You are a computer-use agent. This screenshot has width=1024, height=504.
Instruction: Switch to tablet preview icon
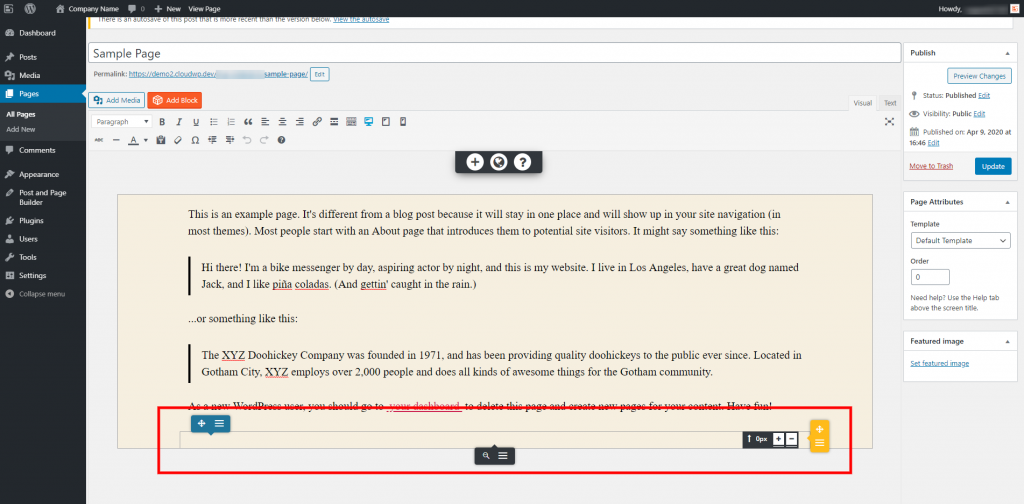(x=385, y=121)
